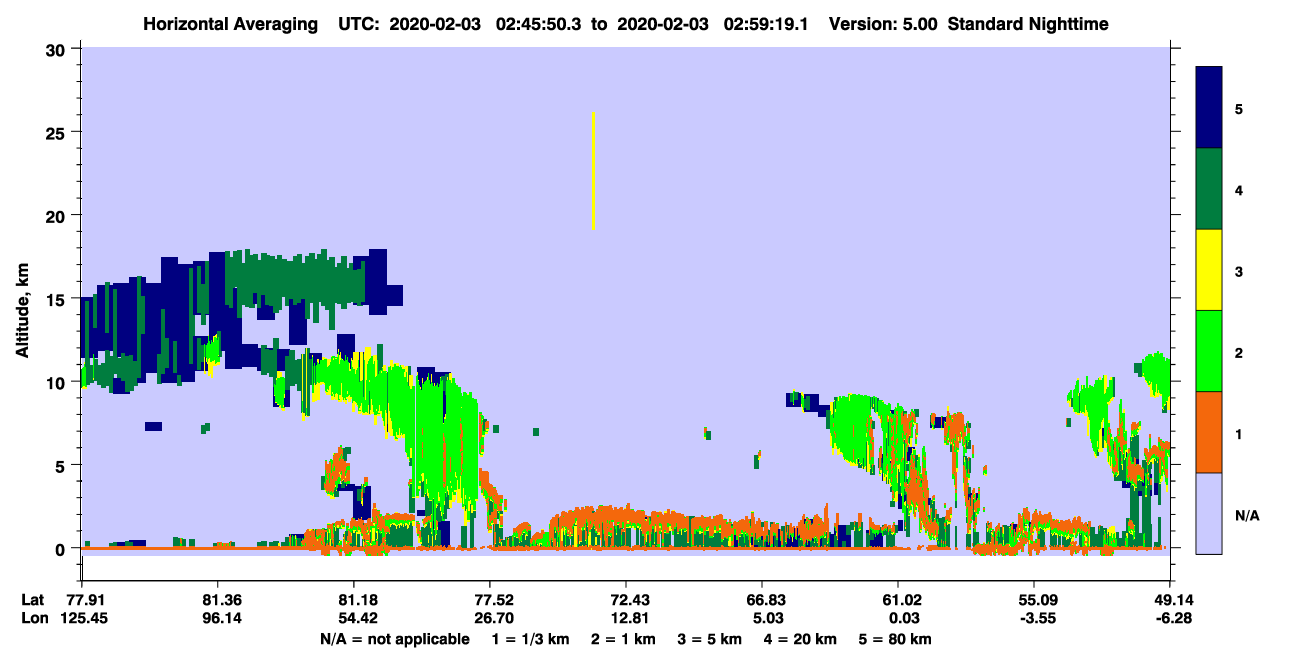Click the 10 altitude tick label
The image size is (1300, 667).
pyautogui.click(x=58, y=382)
